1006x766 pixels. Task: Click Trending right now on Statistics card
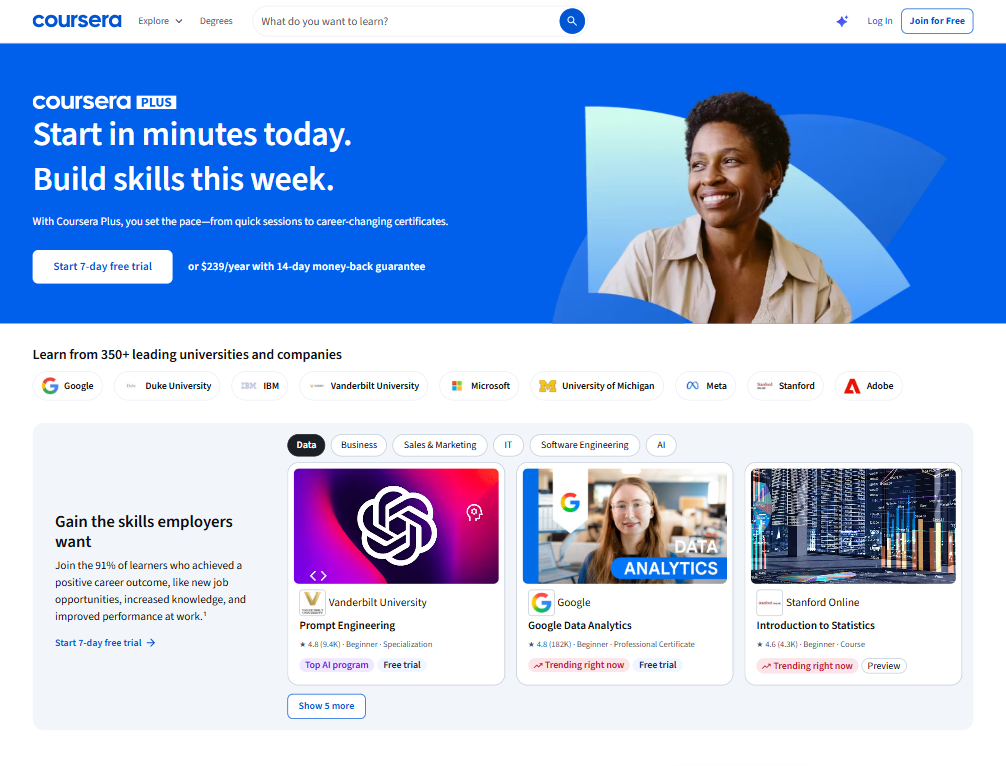807,666
